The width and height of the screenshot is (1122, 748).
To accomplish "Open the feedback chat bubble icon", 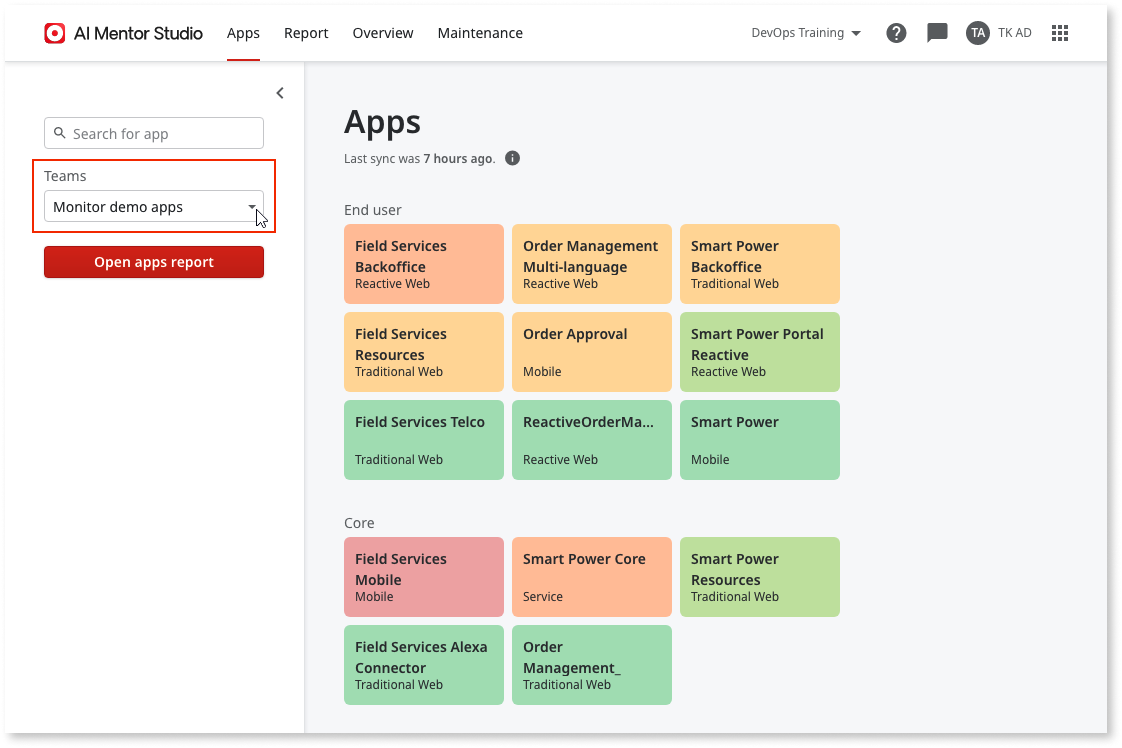I will pos(937,33).
